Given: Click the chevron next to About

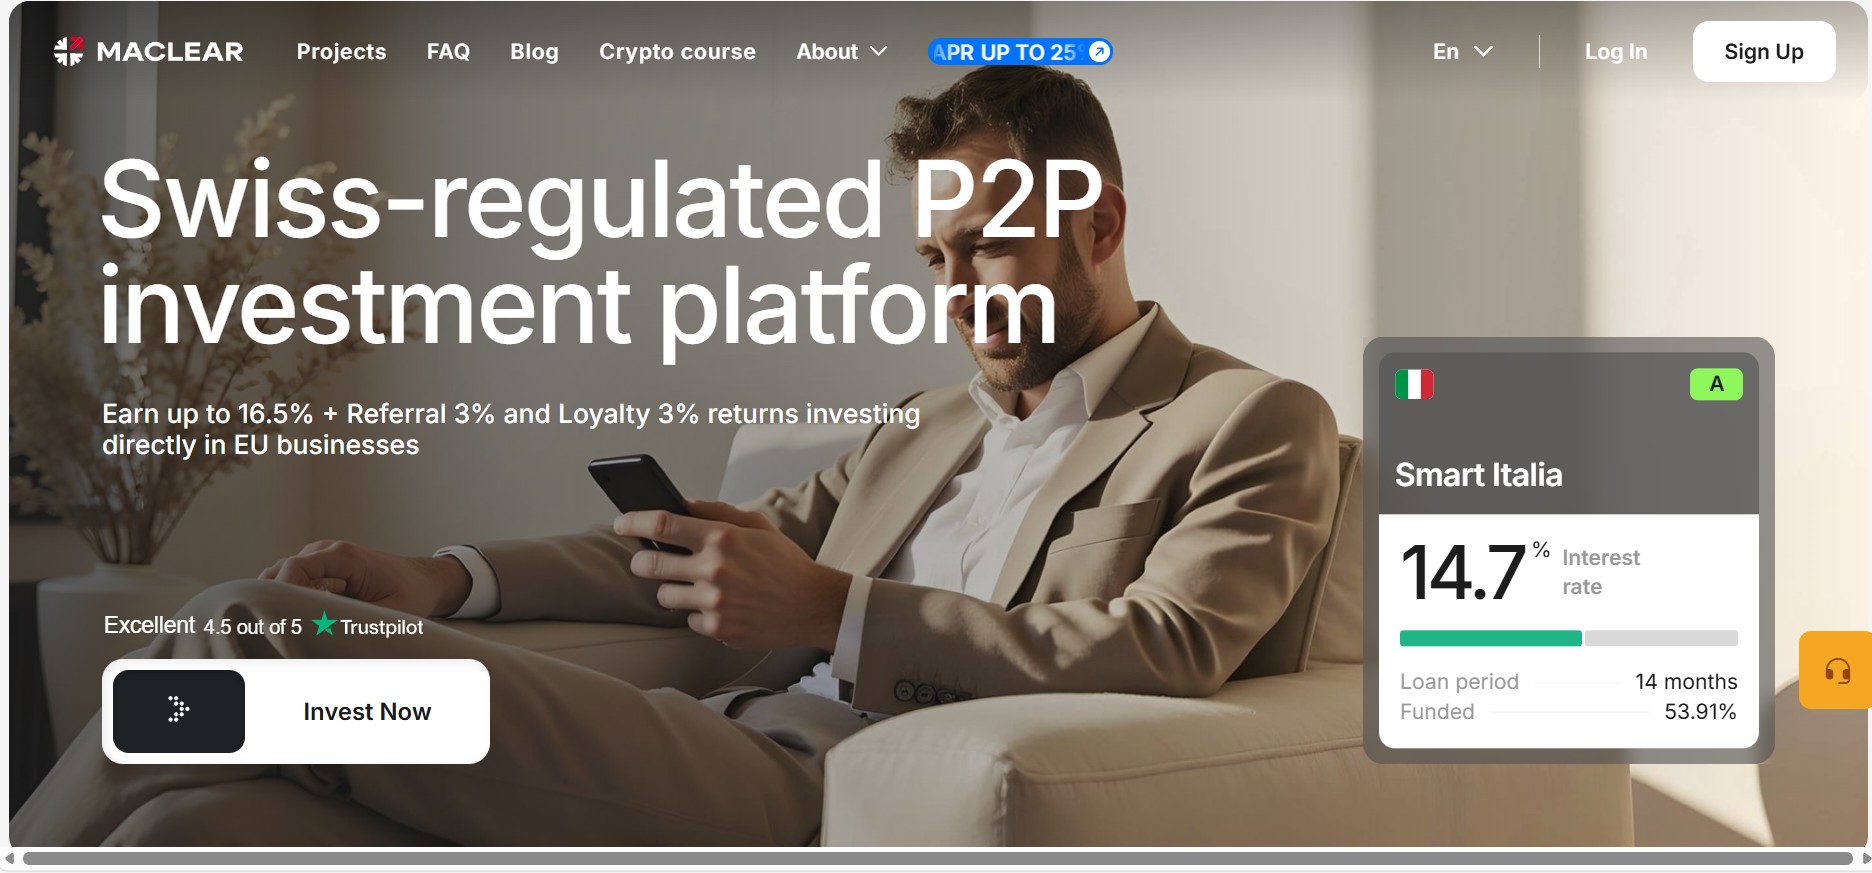Looking at the screenshot, I should [x=879, y=52].
